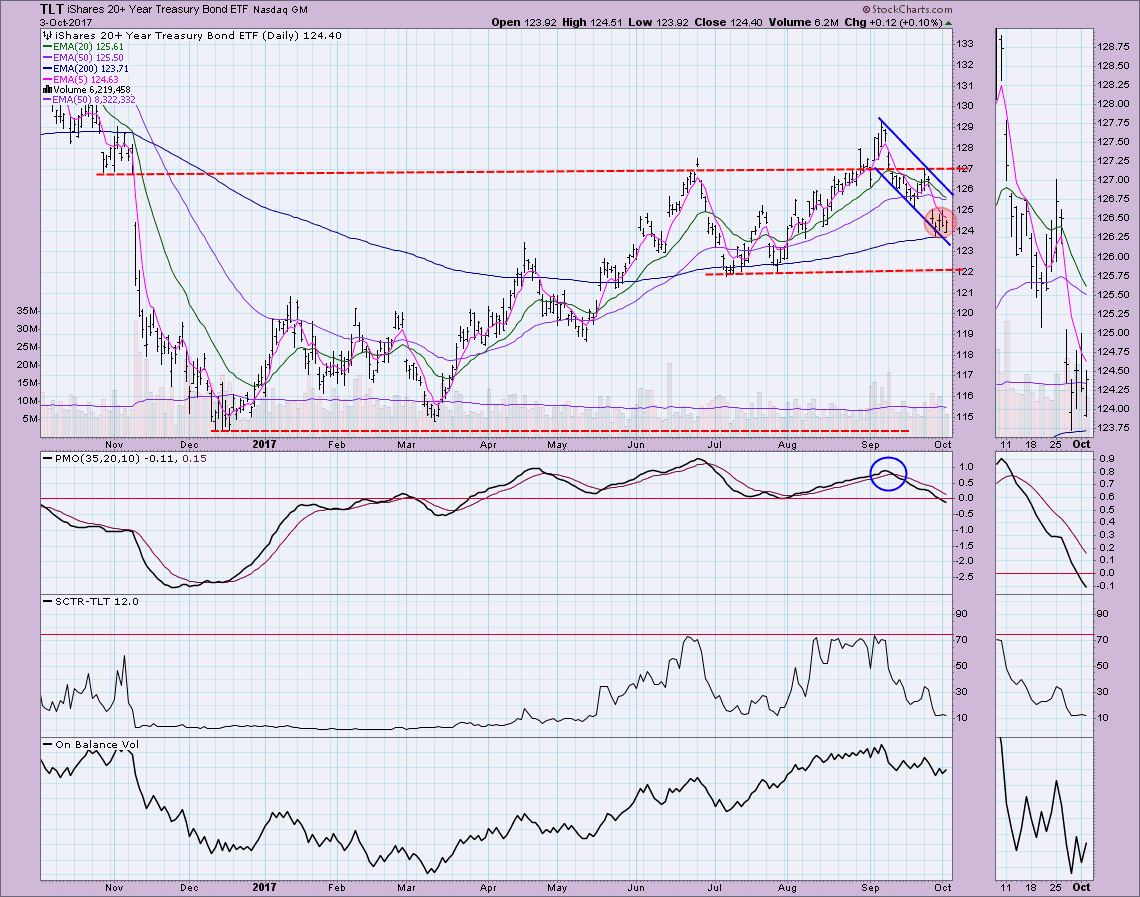Click the Oct label in the zoomed OBV thumbnail
This screenshot has height=897, width=1140.
pyautogui.click(x=1082, y=887)
